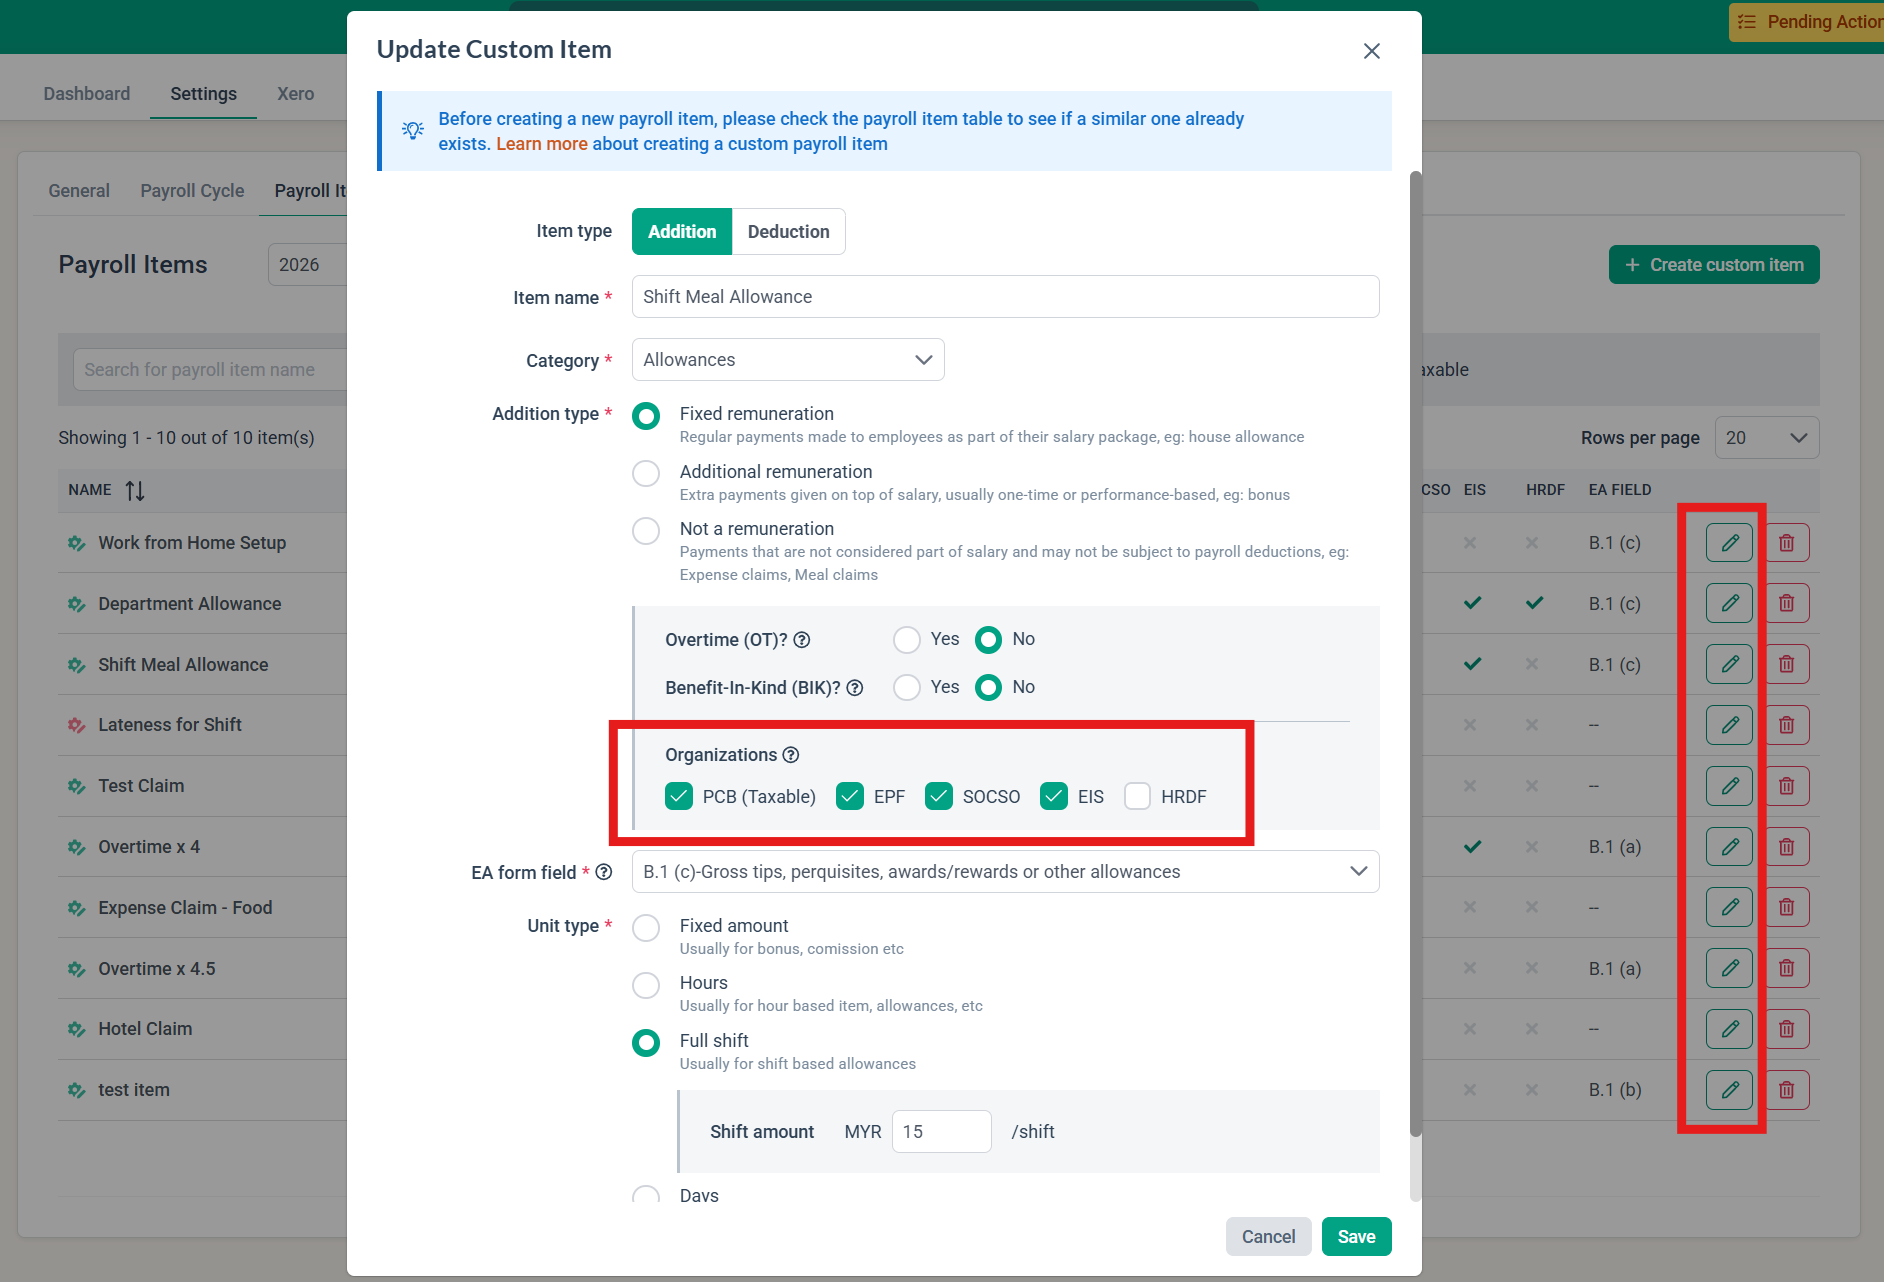1884x1282 pixels.
Task: Delete the Lateness for Shift item
Action: (1786, 725)
